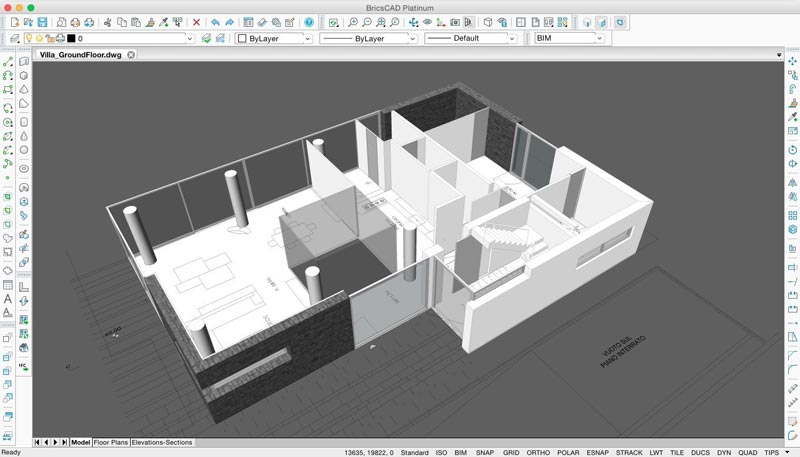Toggle layer freeze sun icon
Screen dimensions: 800x457
(x=39, y=38)
